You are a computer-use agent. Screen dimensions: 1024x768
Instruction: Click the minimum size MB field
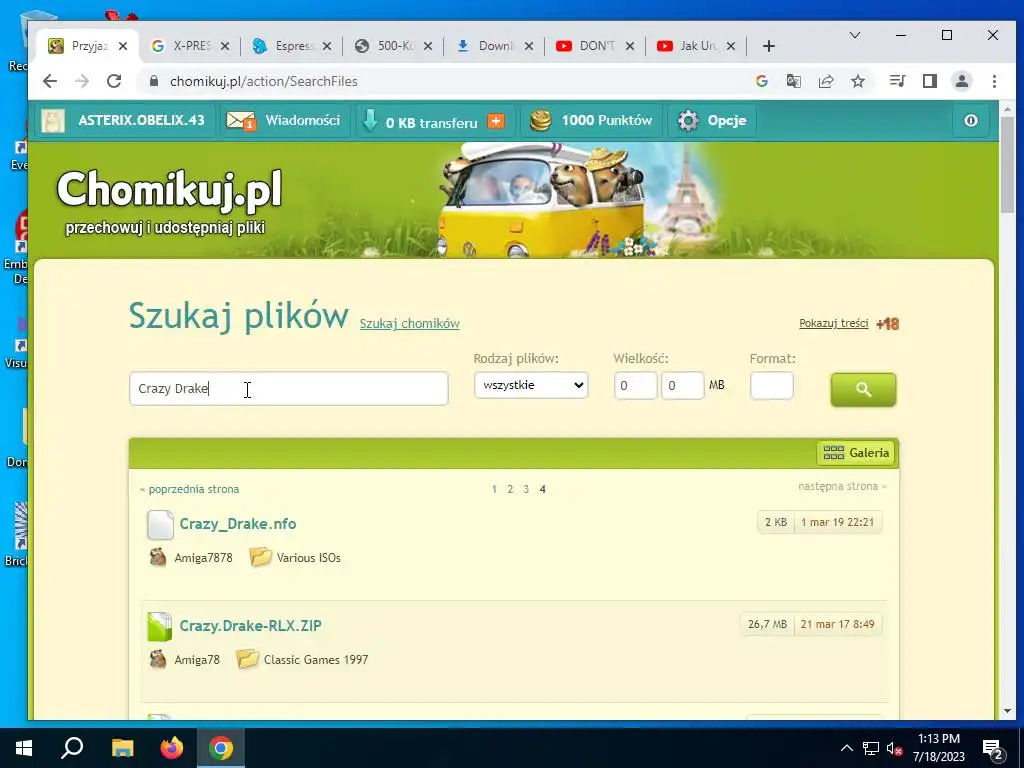pos(635,385)
